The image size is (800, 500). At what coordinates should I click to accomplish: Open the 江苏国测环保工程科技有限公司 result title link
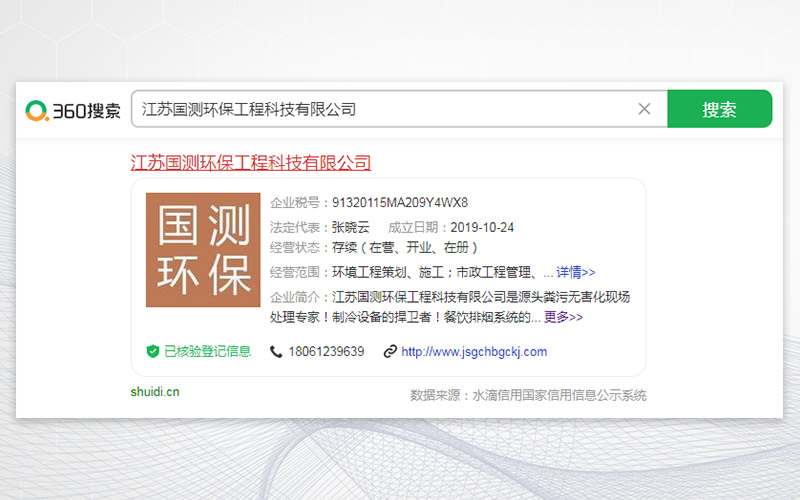click(x=251, y=163)
